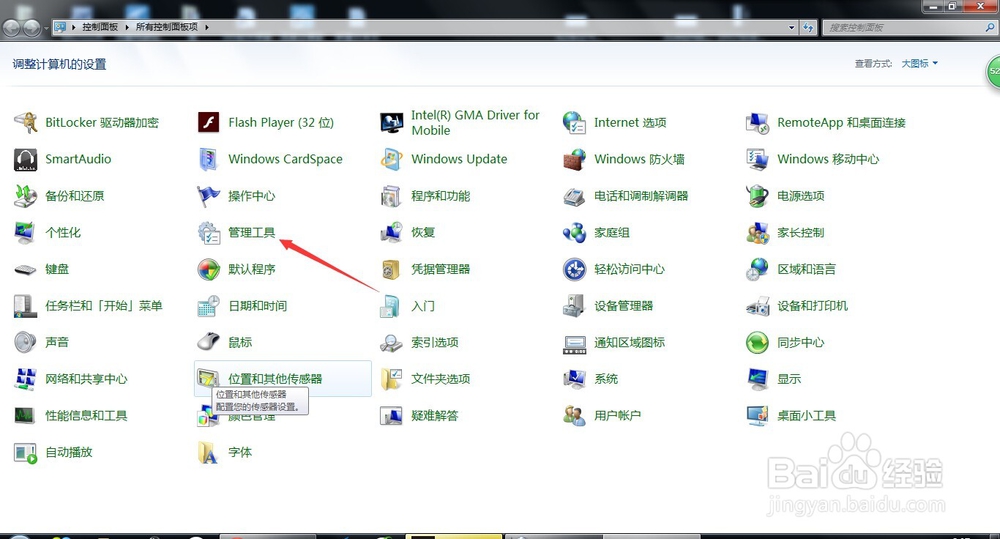Open the Windows Update icon
The height and width of the screenshot is (539, 1000).
tap(392, 159)
